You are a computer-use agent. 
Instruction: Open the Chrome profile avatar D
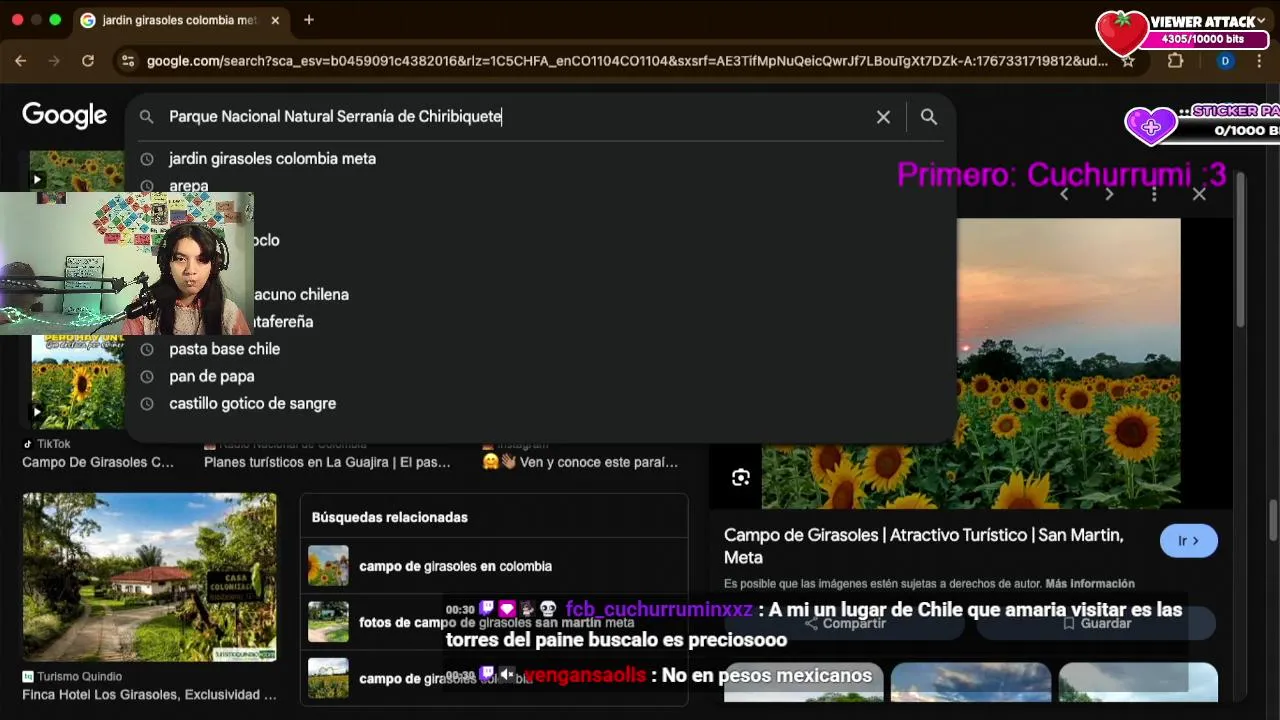point(1225,61)
